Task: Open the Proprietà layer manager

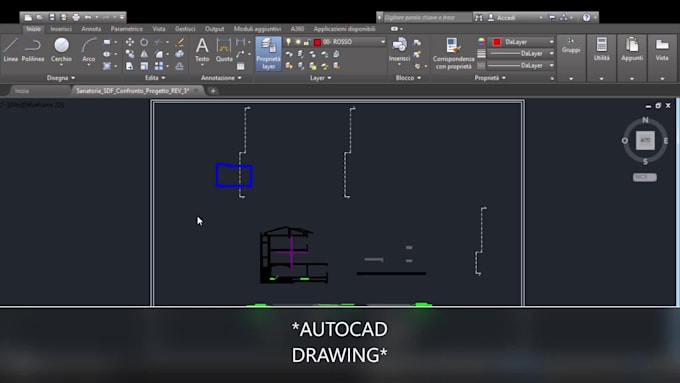Action: 268,53
